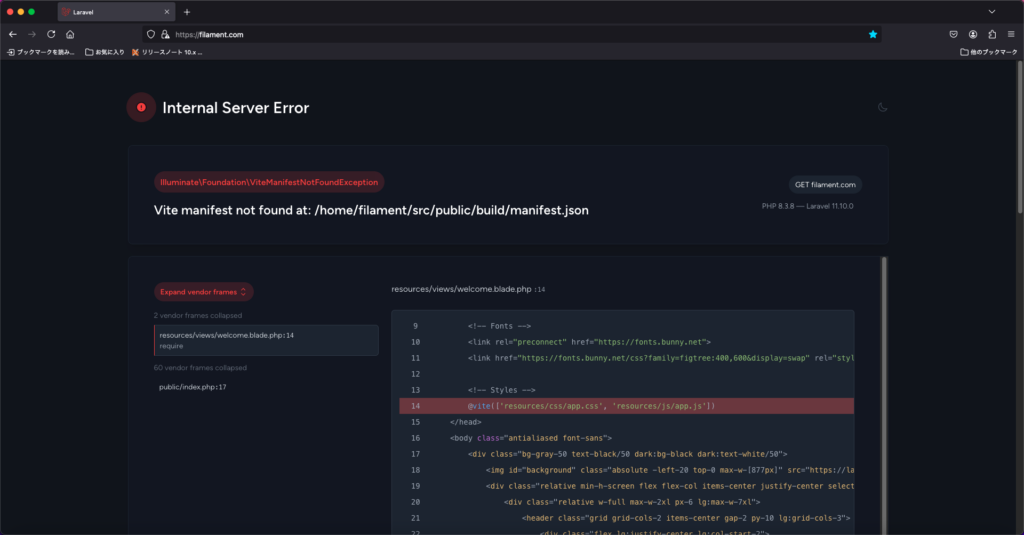Open the お気に入り bookmarks folder

pyautogui.click(x=104, y=52)
